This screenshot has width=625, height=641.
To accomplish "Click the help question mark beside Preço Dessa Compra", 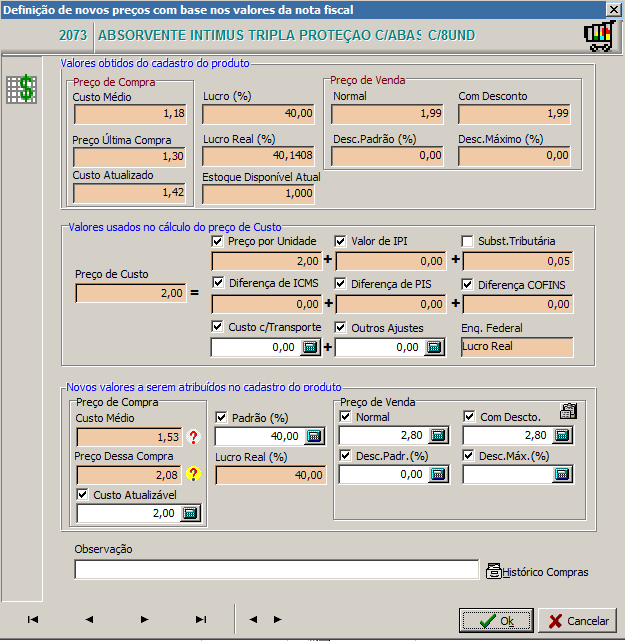I will [193, 474].
